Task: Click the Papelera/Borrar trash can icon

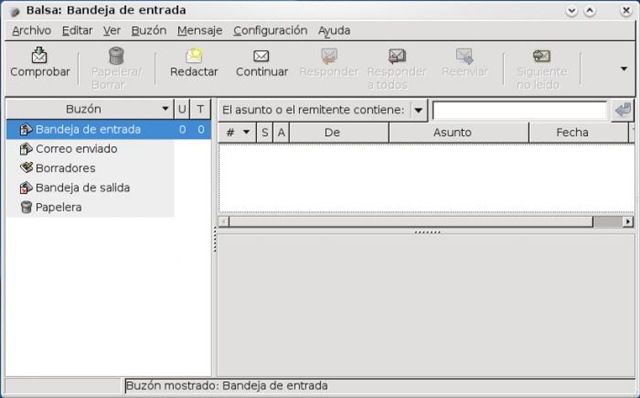Action: [116, 56]
